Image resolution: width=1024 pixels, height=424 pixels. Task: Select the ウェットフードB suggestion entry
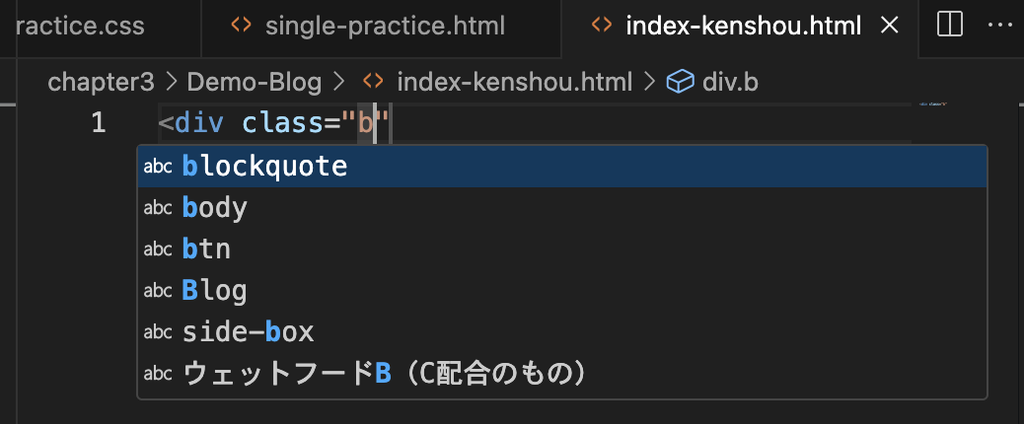pyautogui.click(x=562, y=373)
